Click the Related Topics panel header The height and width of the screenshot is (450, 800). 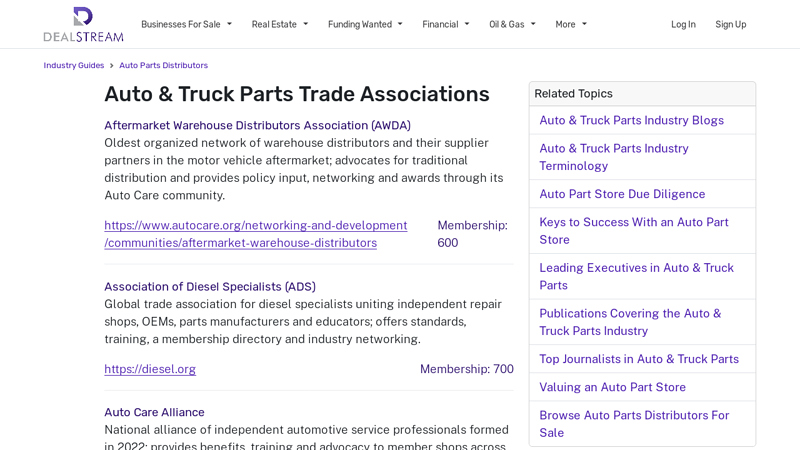point(642,94)
